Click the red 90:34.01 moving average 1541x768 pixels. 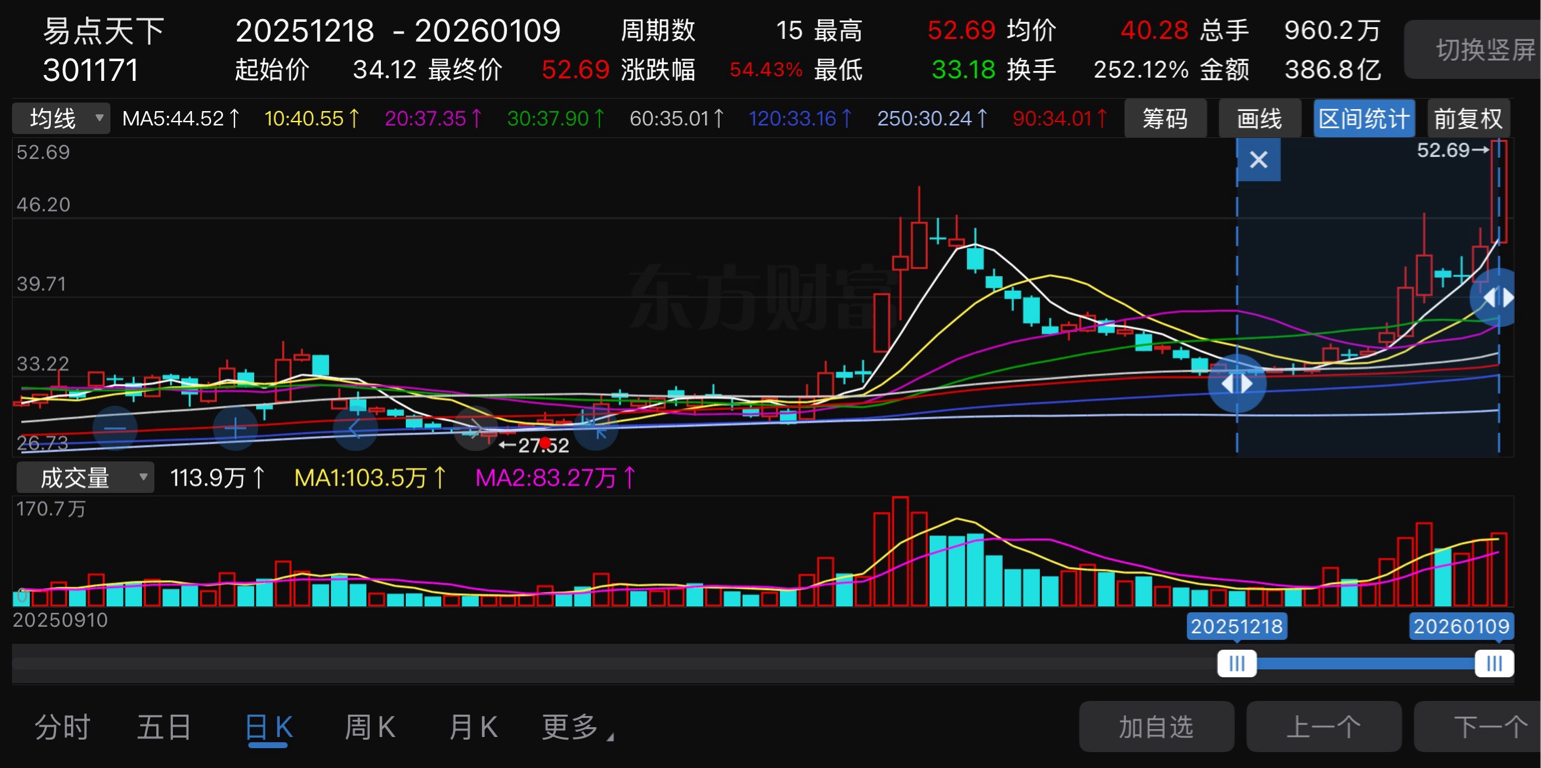[1061, 119]
